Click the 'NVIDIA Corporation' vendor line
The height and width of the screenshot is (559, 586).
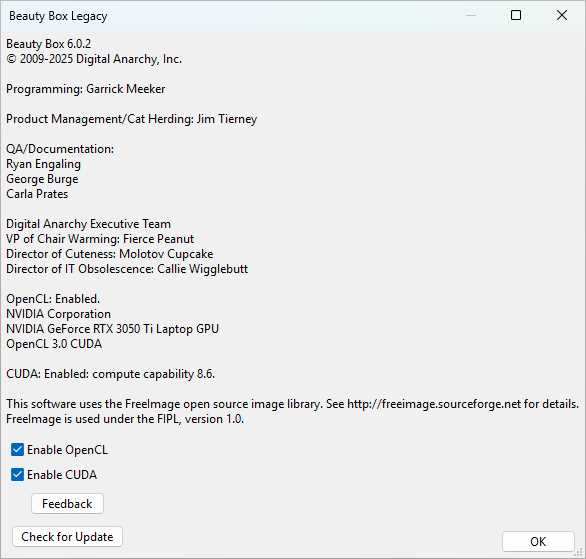(x=59, y=314)
